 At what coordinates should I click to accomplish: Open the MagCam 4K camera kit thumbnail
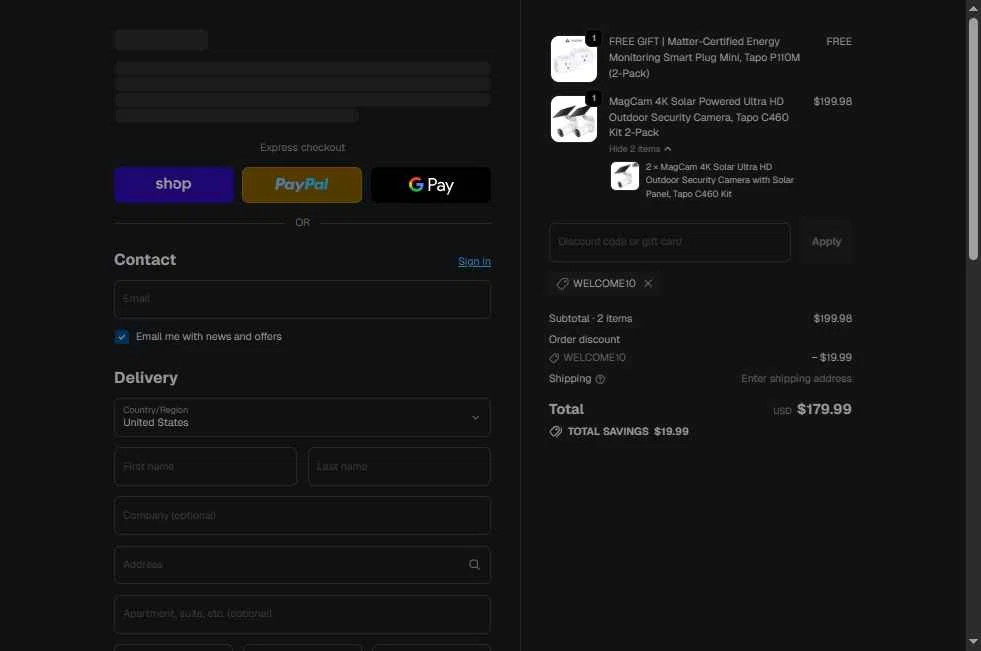coord(574,119)
